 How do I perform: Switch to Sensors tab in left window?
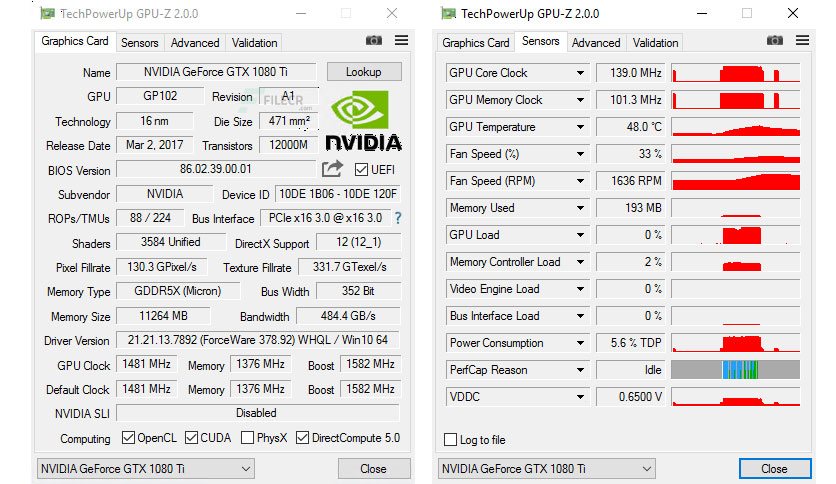tap(140, 43)
